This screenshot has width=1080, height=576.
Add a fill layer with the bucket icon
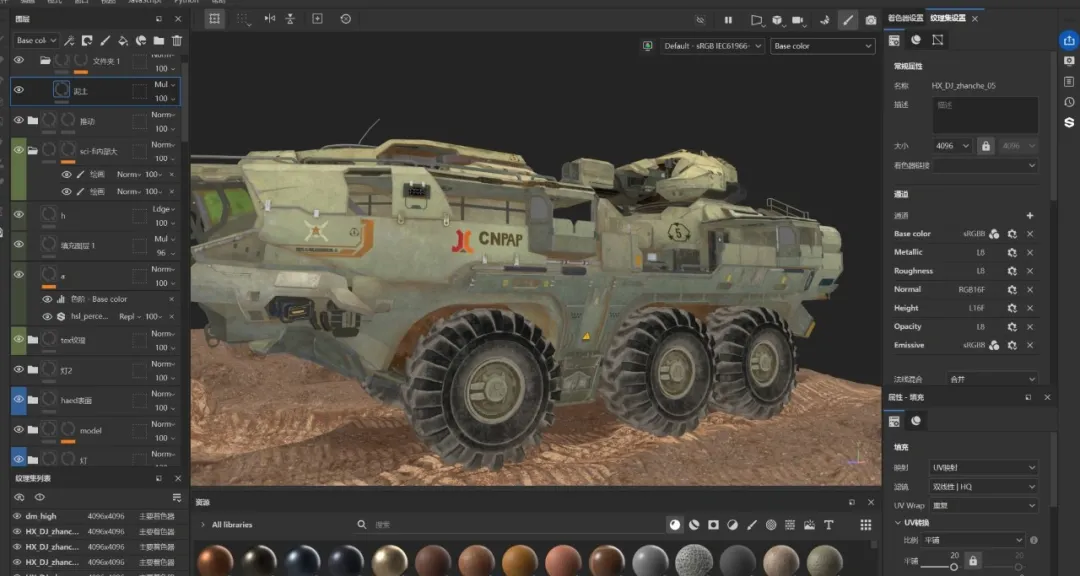click(x=123, y=41)
